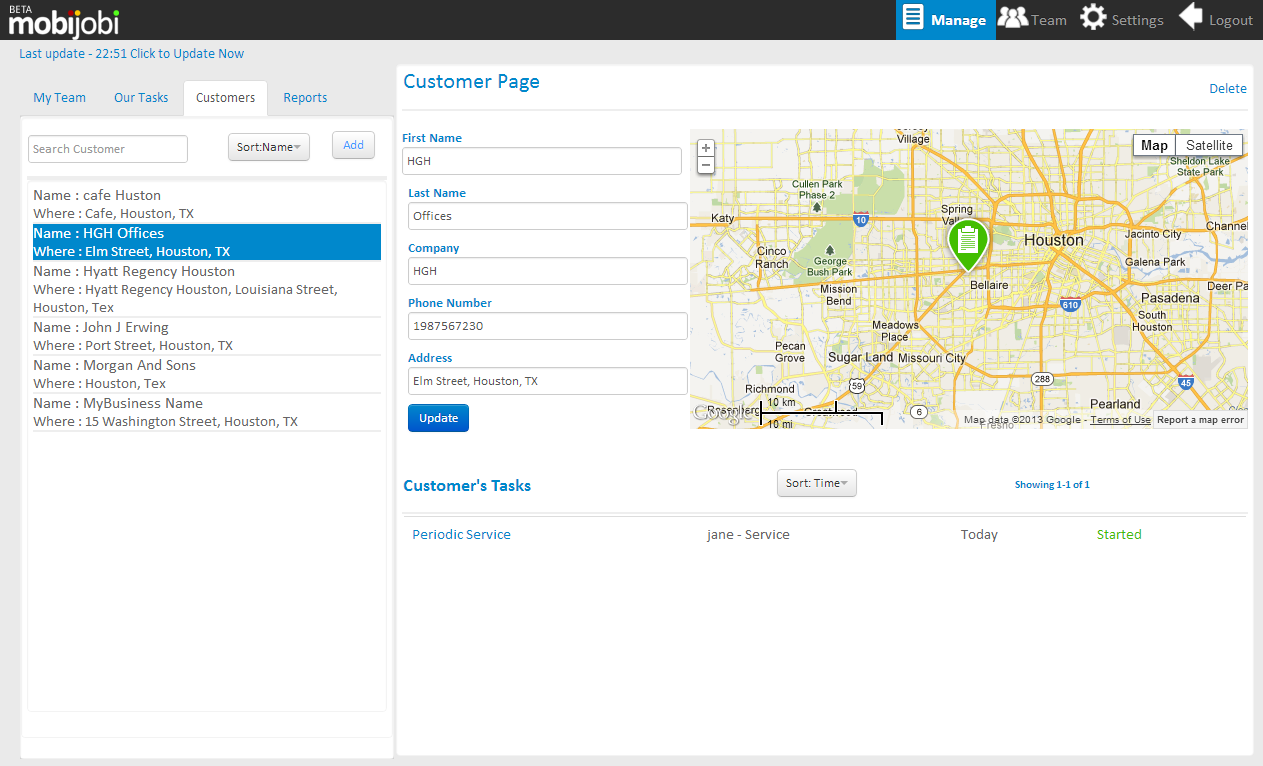The image size is (1263, 766).
Task: Click the Settings gear icon
Action: pyautogui.click(x=1093, y=18)
